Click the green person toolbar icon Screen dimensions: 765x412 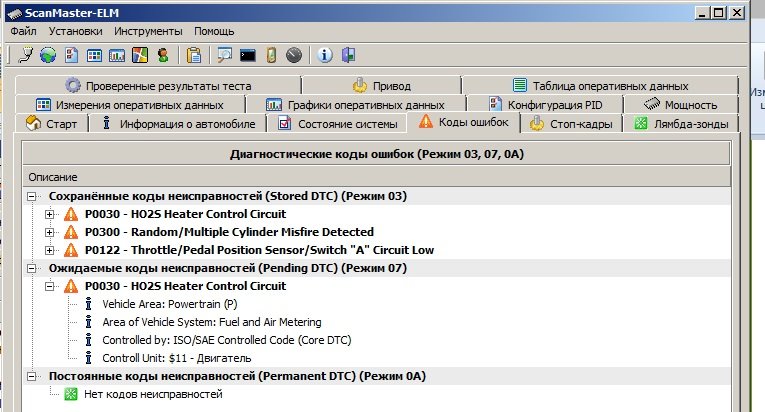[x=161, y=54]
